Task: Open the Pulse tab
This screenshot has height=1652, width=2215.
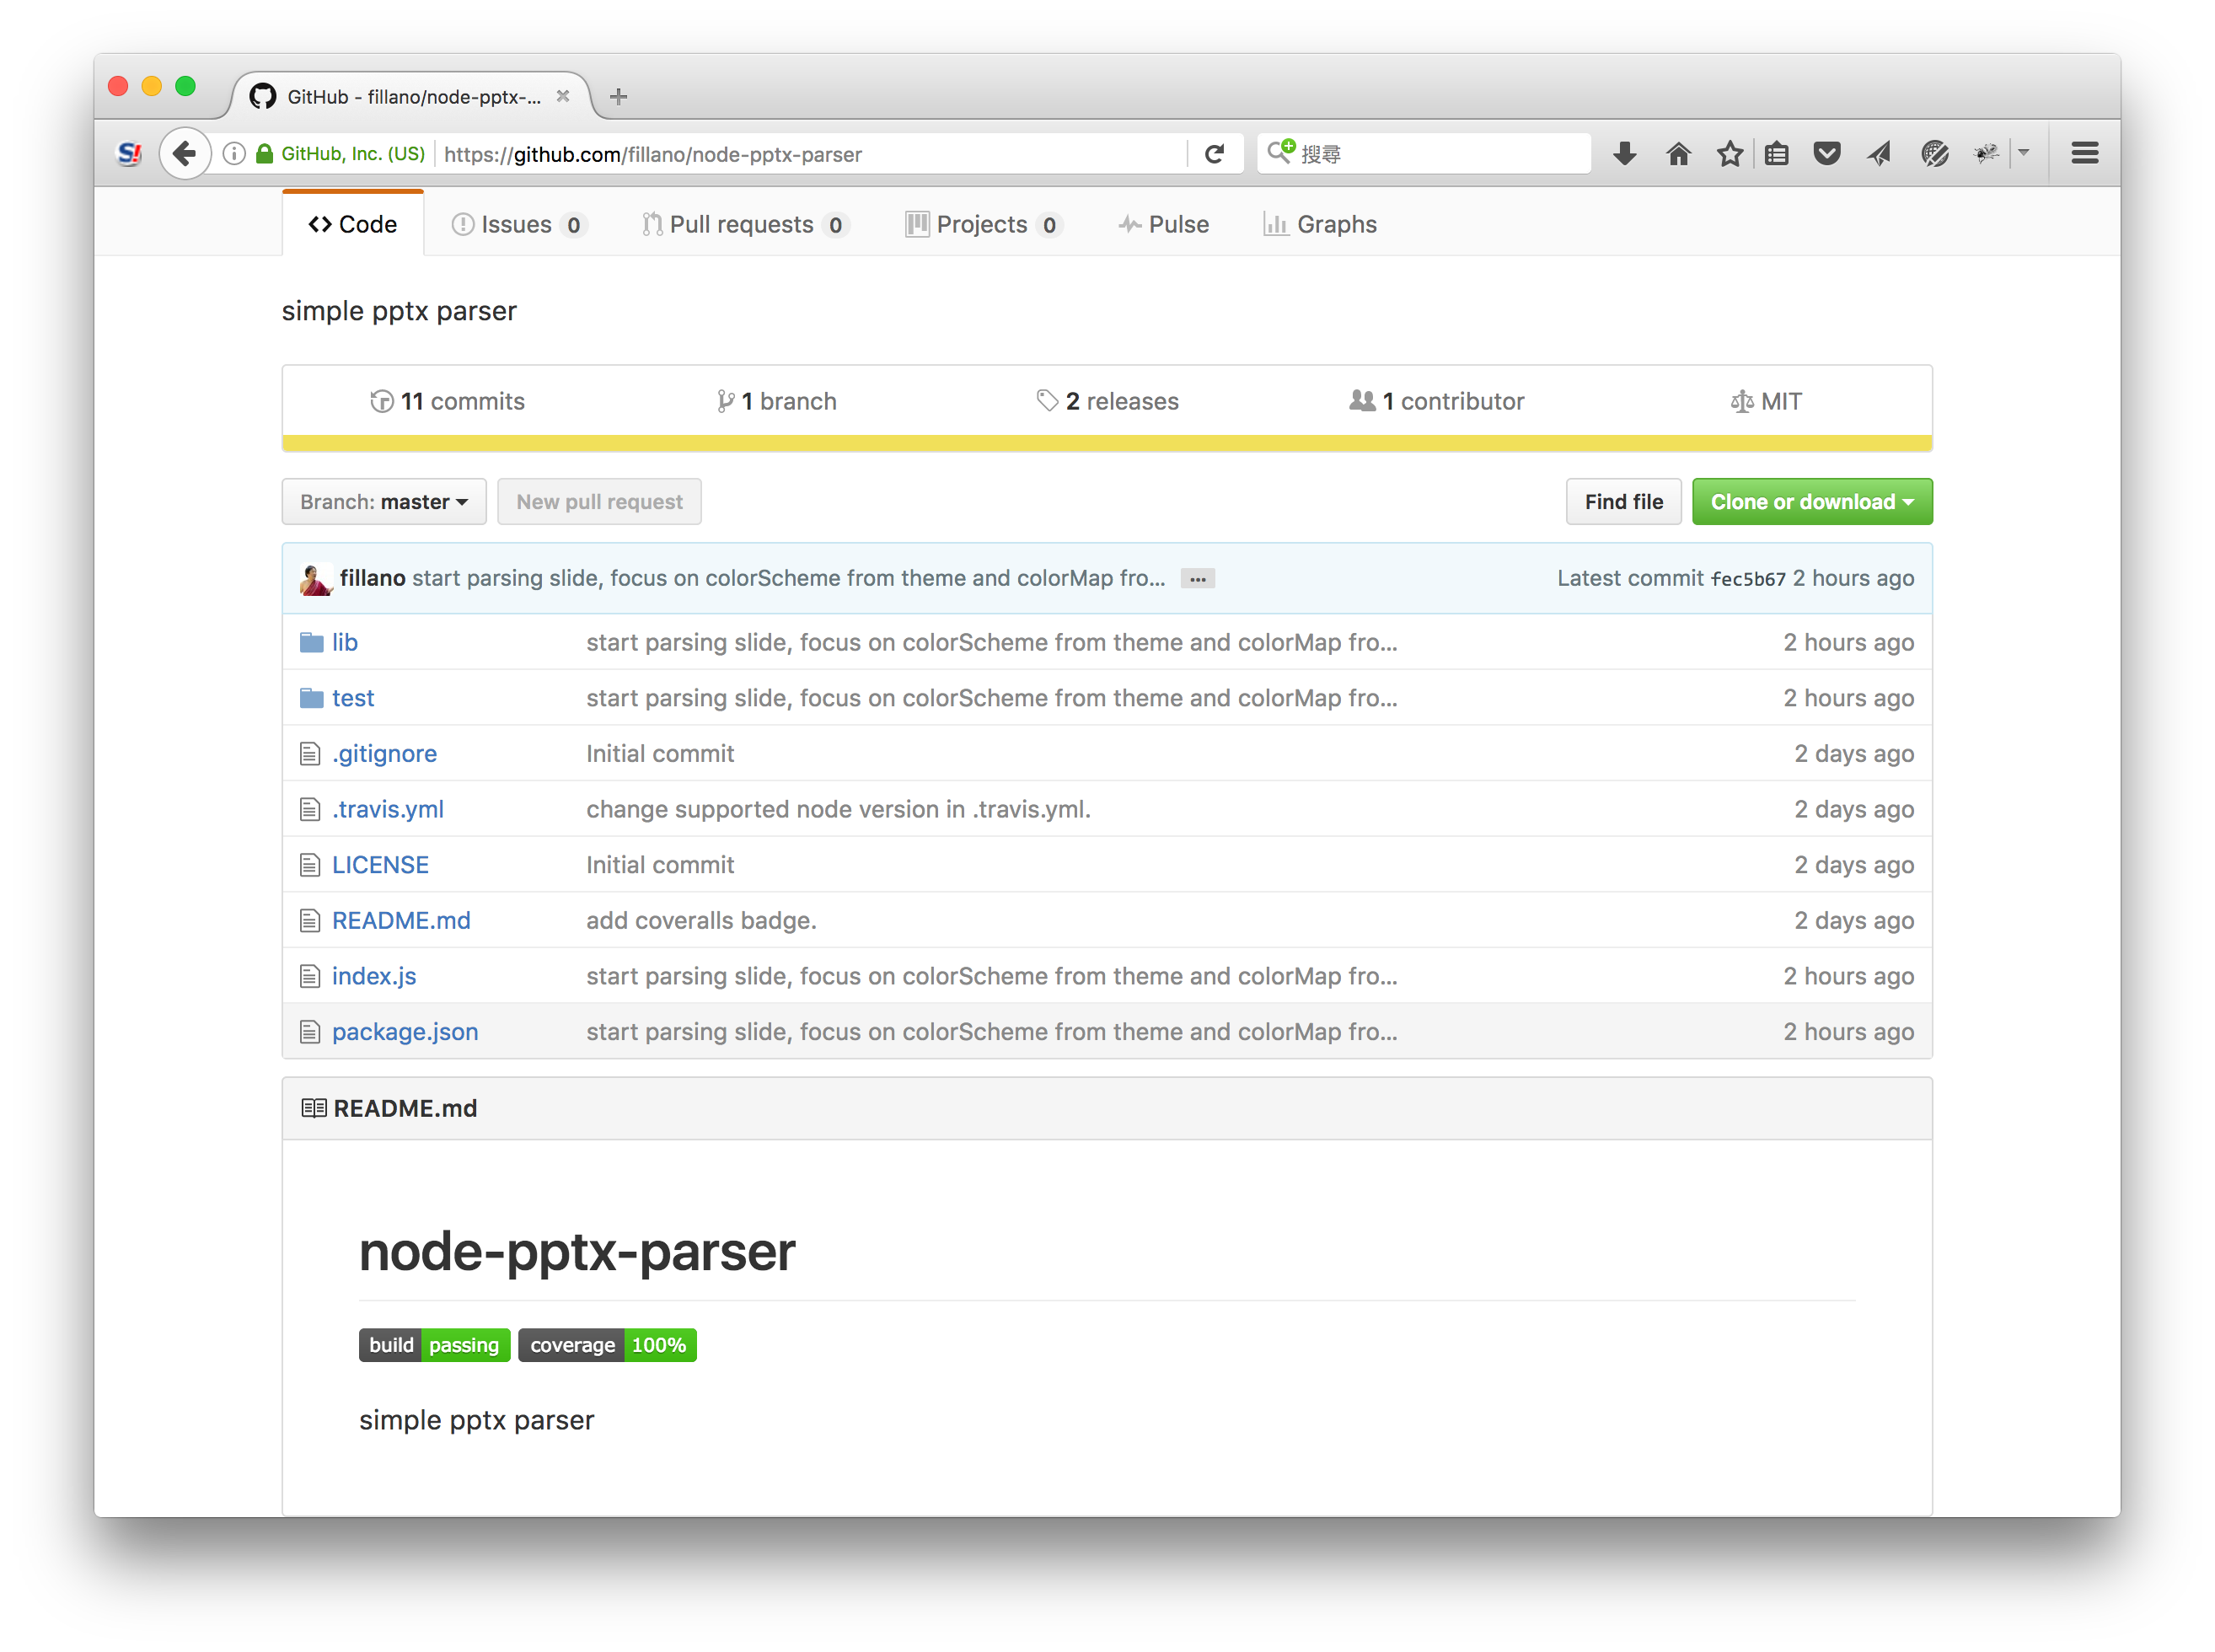Action: 1163,224
